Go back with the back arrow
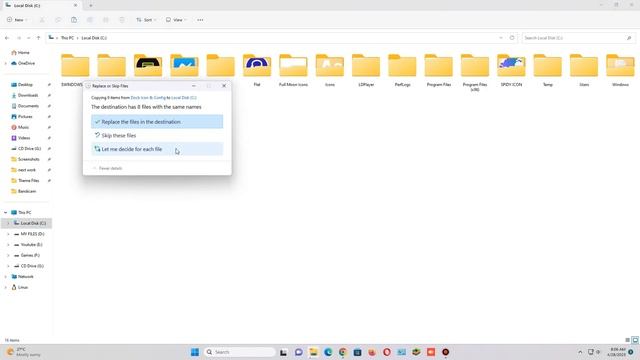 tap(7, 38)
